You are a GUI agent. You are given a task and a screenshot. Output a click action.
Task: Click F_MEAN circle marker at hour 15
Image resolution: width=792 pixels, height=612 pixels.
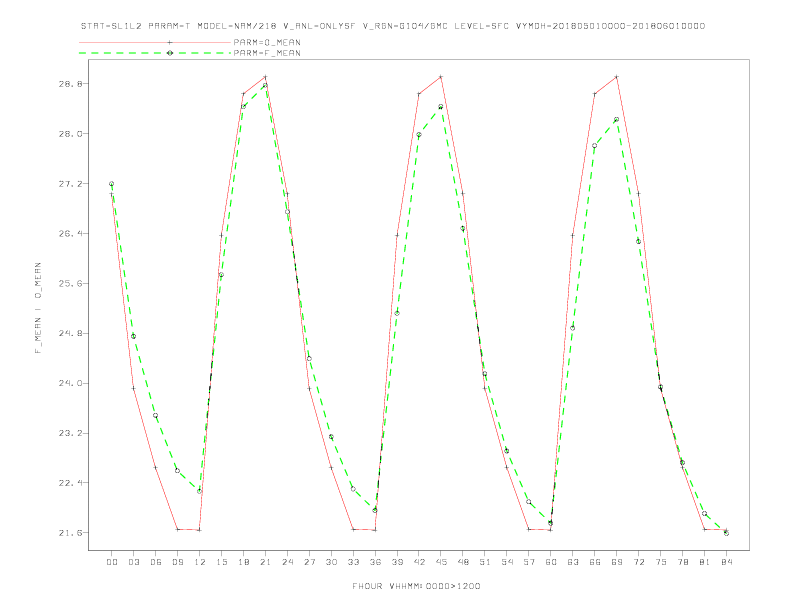221,275
